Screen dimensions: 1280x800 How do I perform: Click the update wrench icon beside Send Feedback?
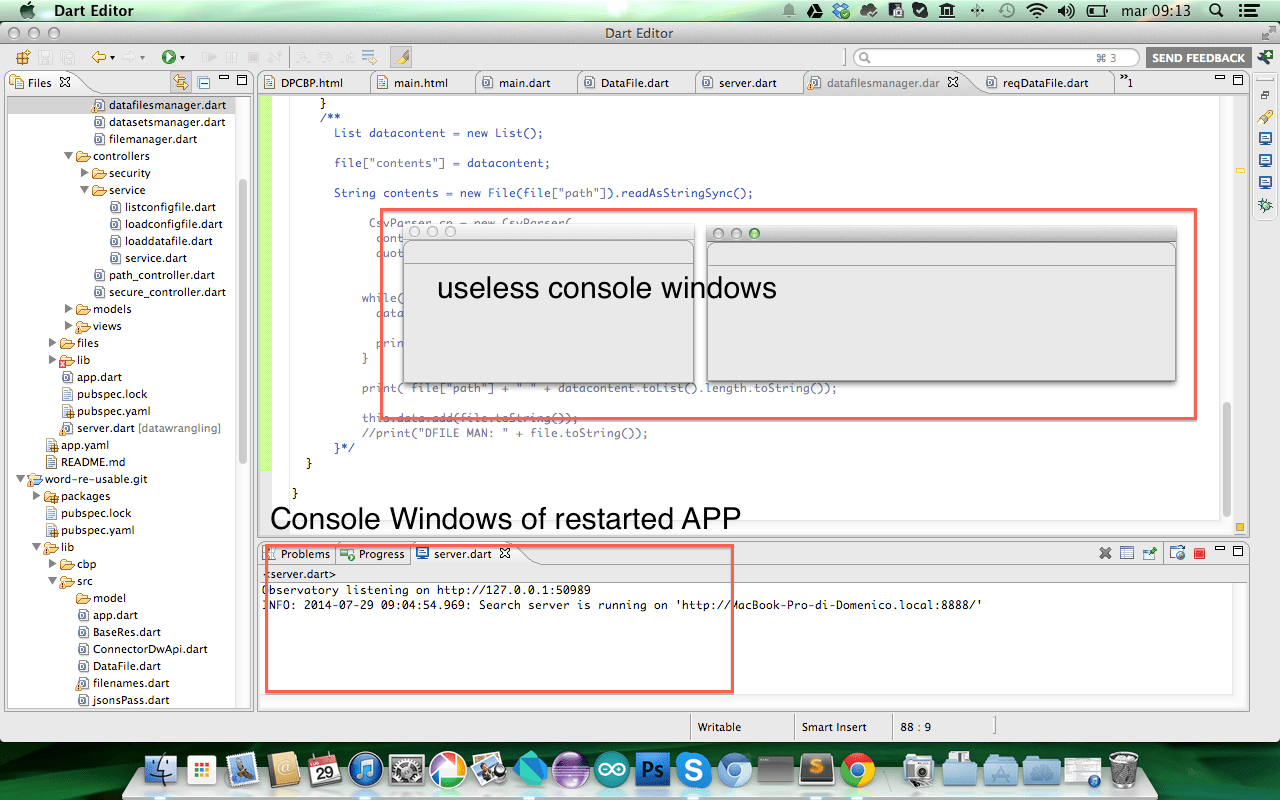[1265, 57]
